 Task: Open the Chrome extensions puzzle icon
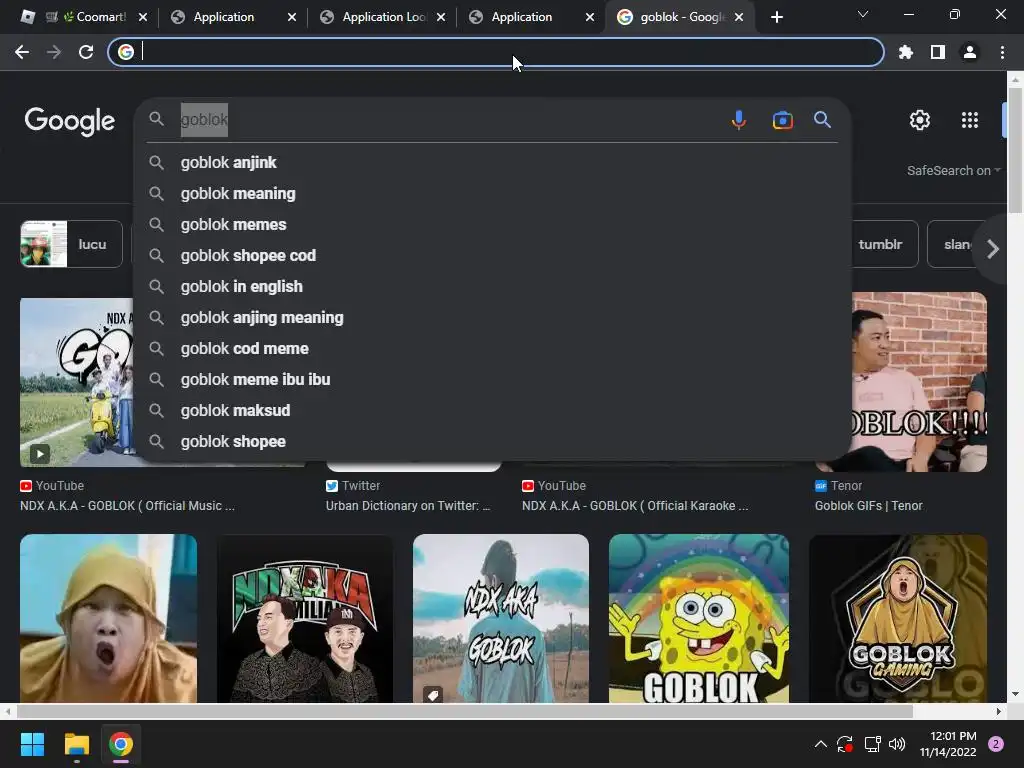pos(905,52)
